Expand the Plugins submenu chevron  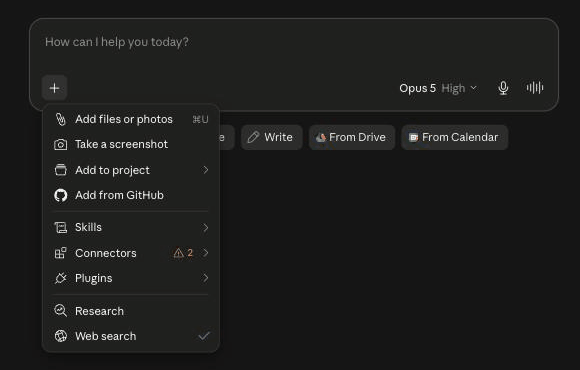(206, 278)
